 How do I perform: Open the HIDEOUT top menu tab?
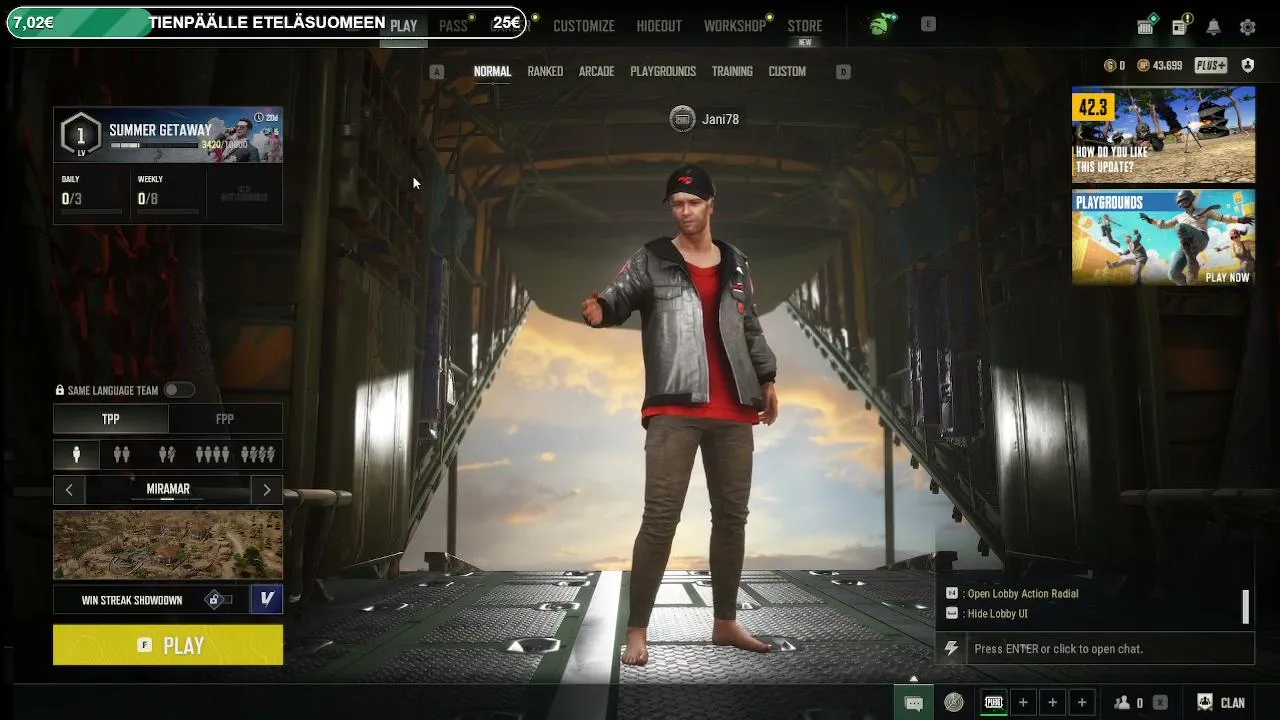pyautogui.click(x=659, y=26)
